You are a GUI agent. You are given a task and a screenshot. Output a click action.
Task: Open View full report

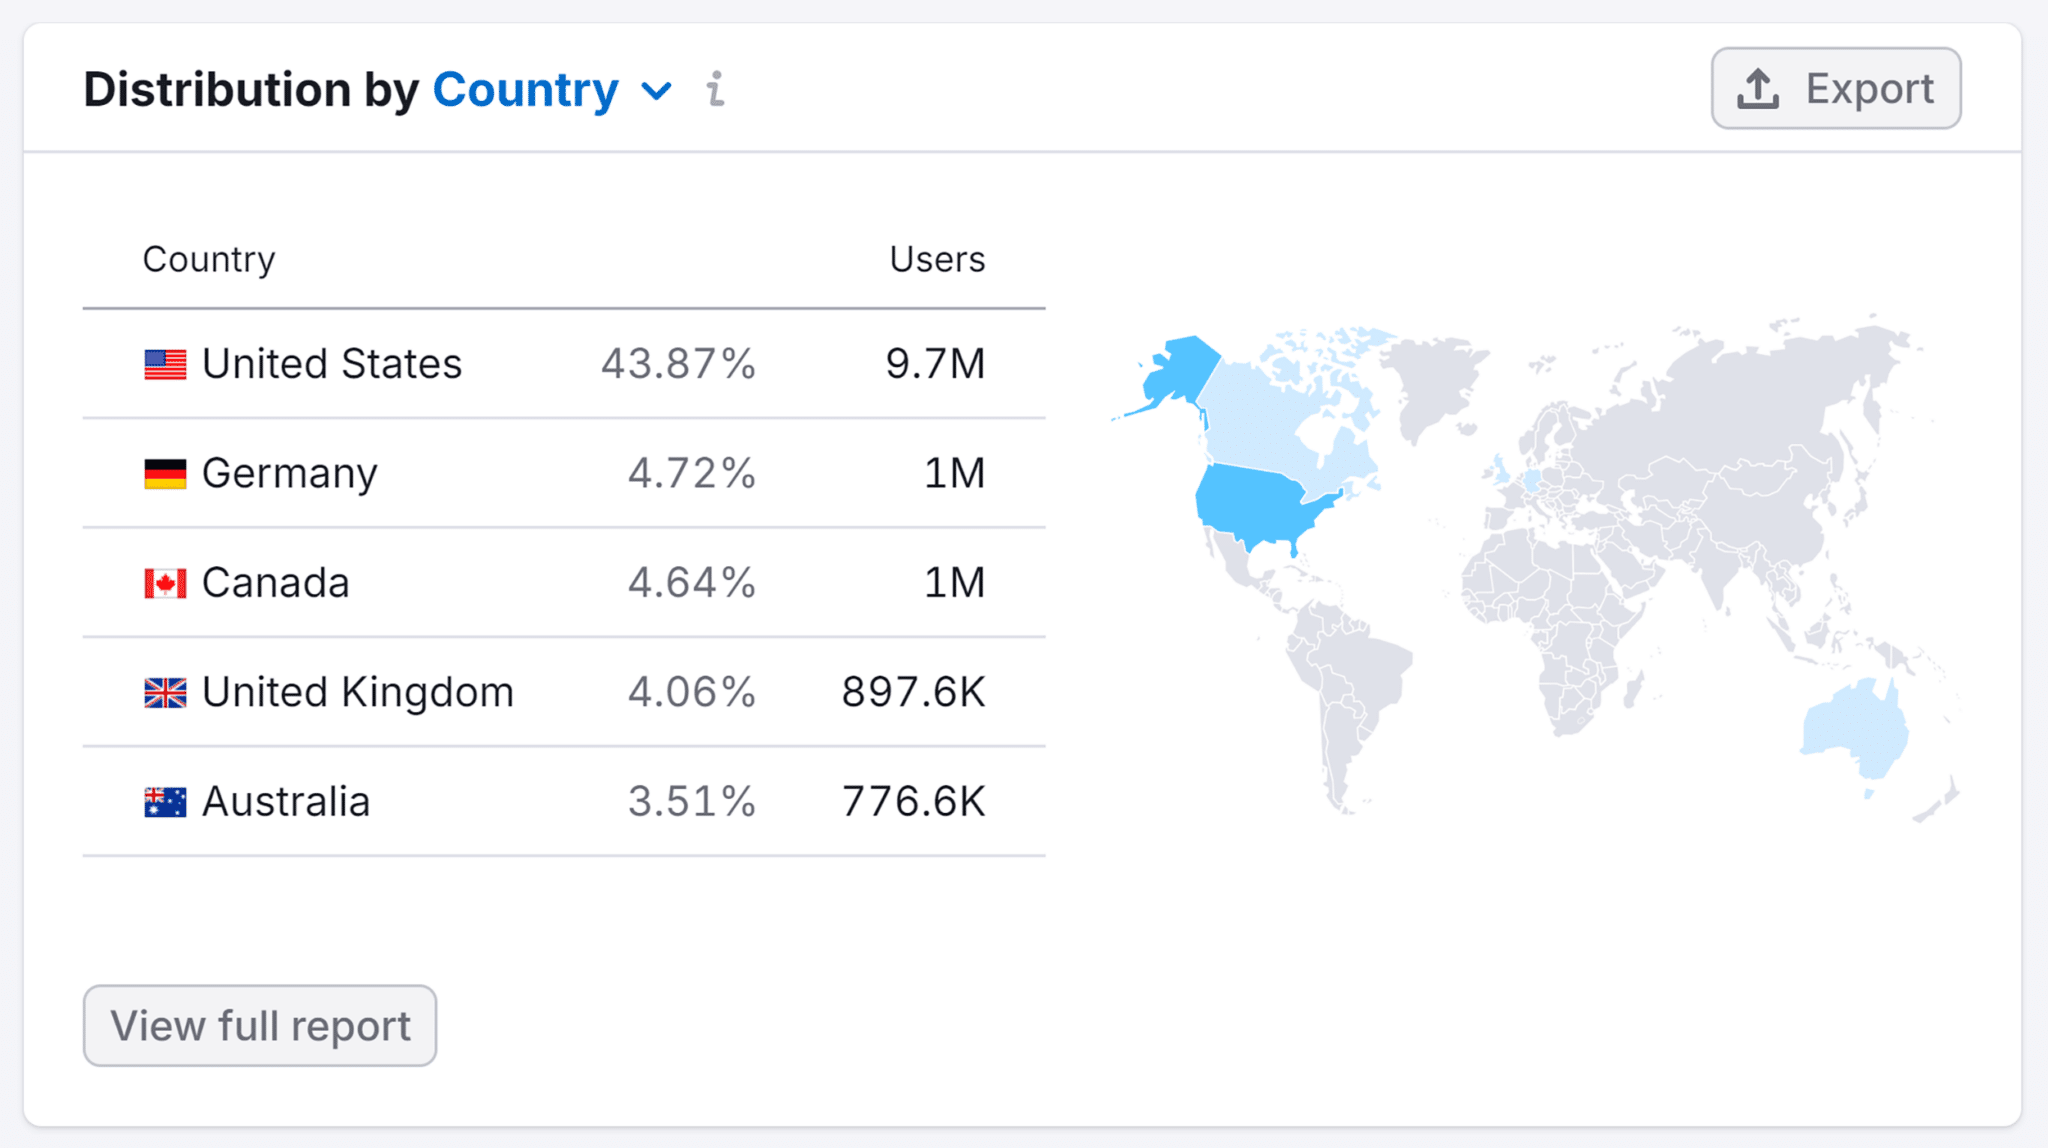coord(260,1026)
